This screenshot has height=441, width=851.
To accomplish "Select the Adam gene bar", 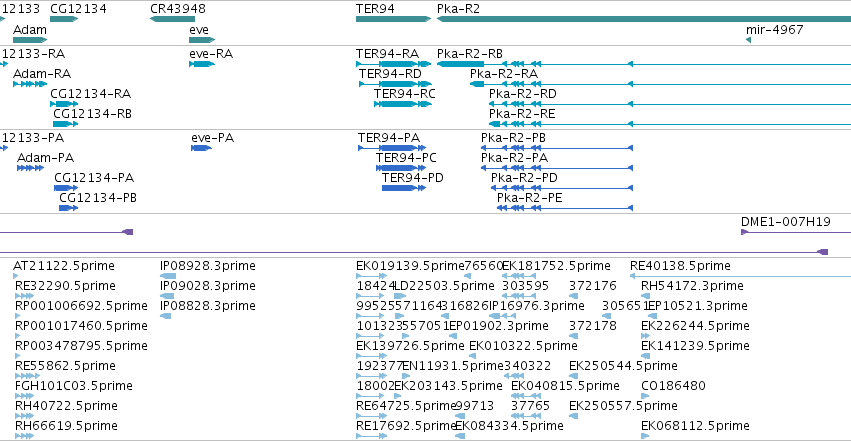I will coord(30,40).
